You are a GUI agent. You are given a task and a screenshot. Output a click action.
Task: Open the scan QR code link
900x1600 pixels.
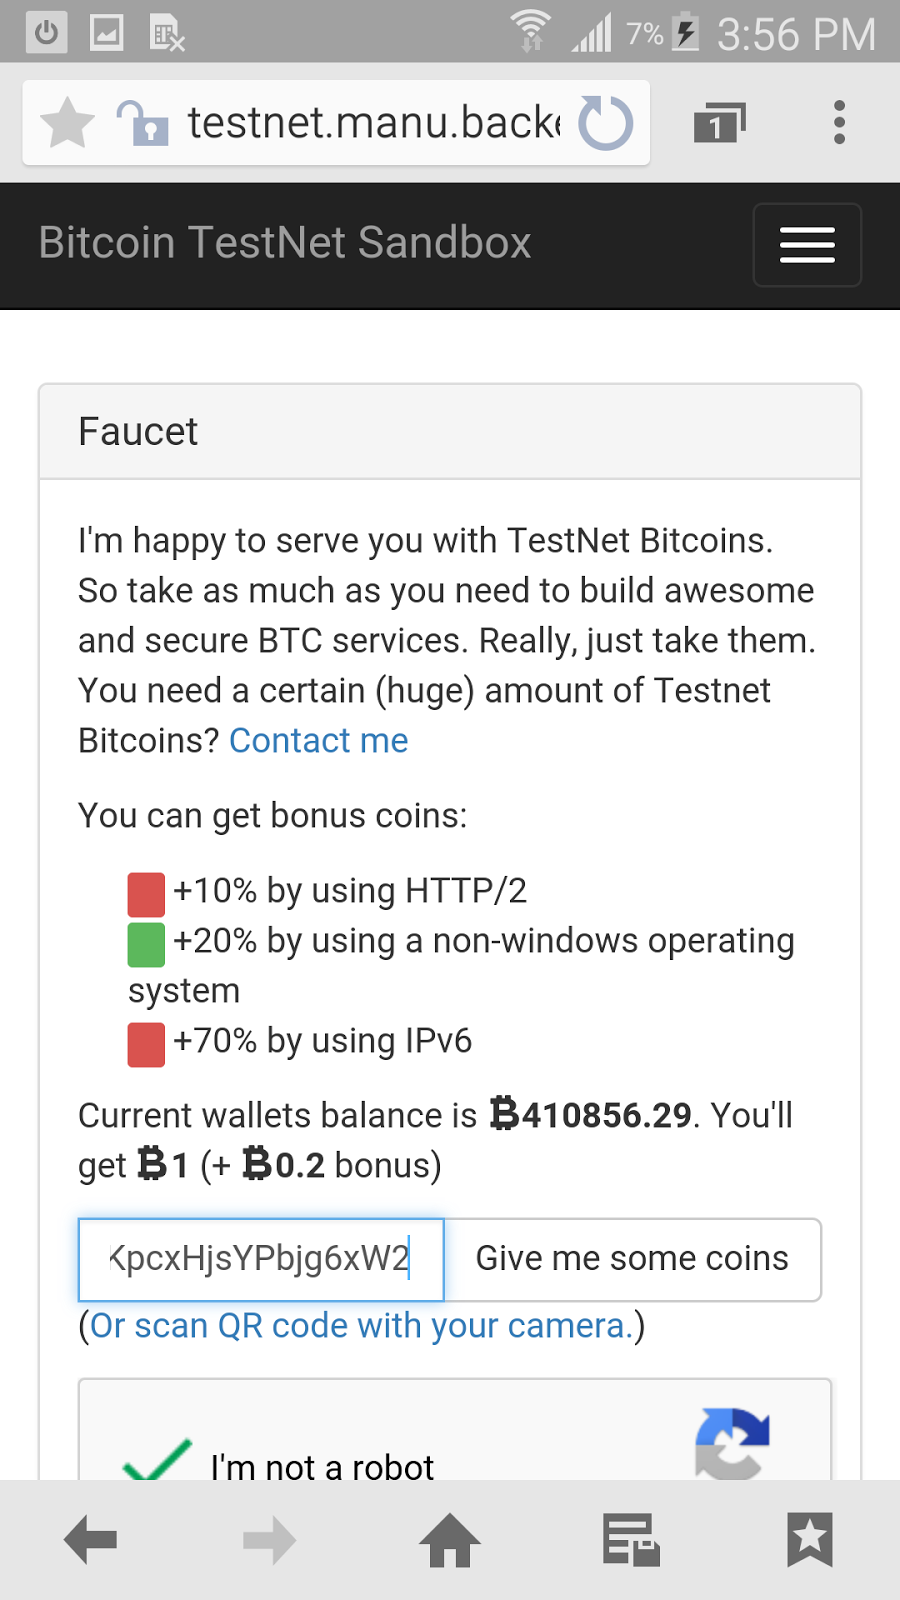[x=361, y=1326]
